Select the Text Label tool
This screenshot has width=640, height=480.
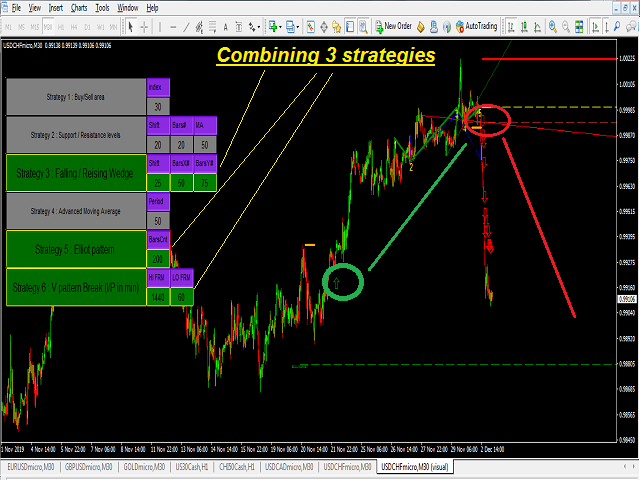(239, 27)
